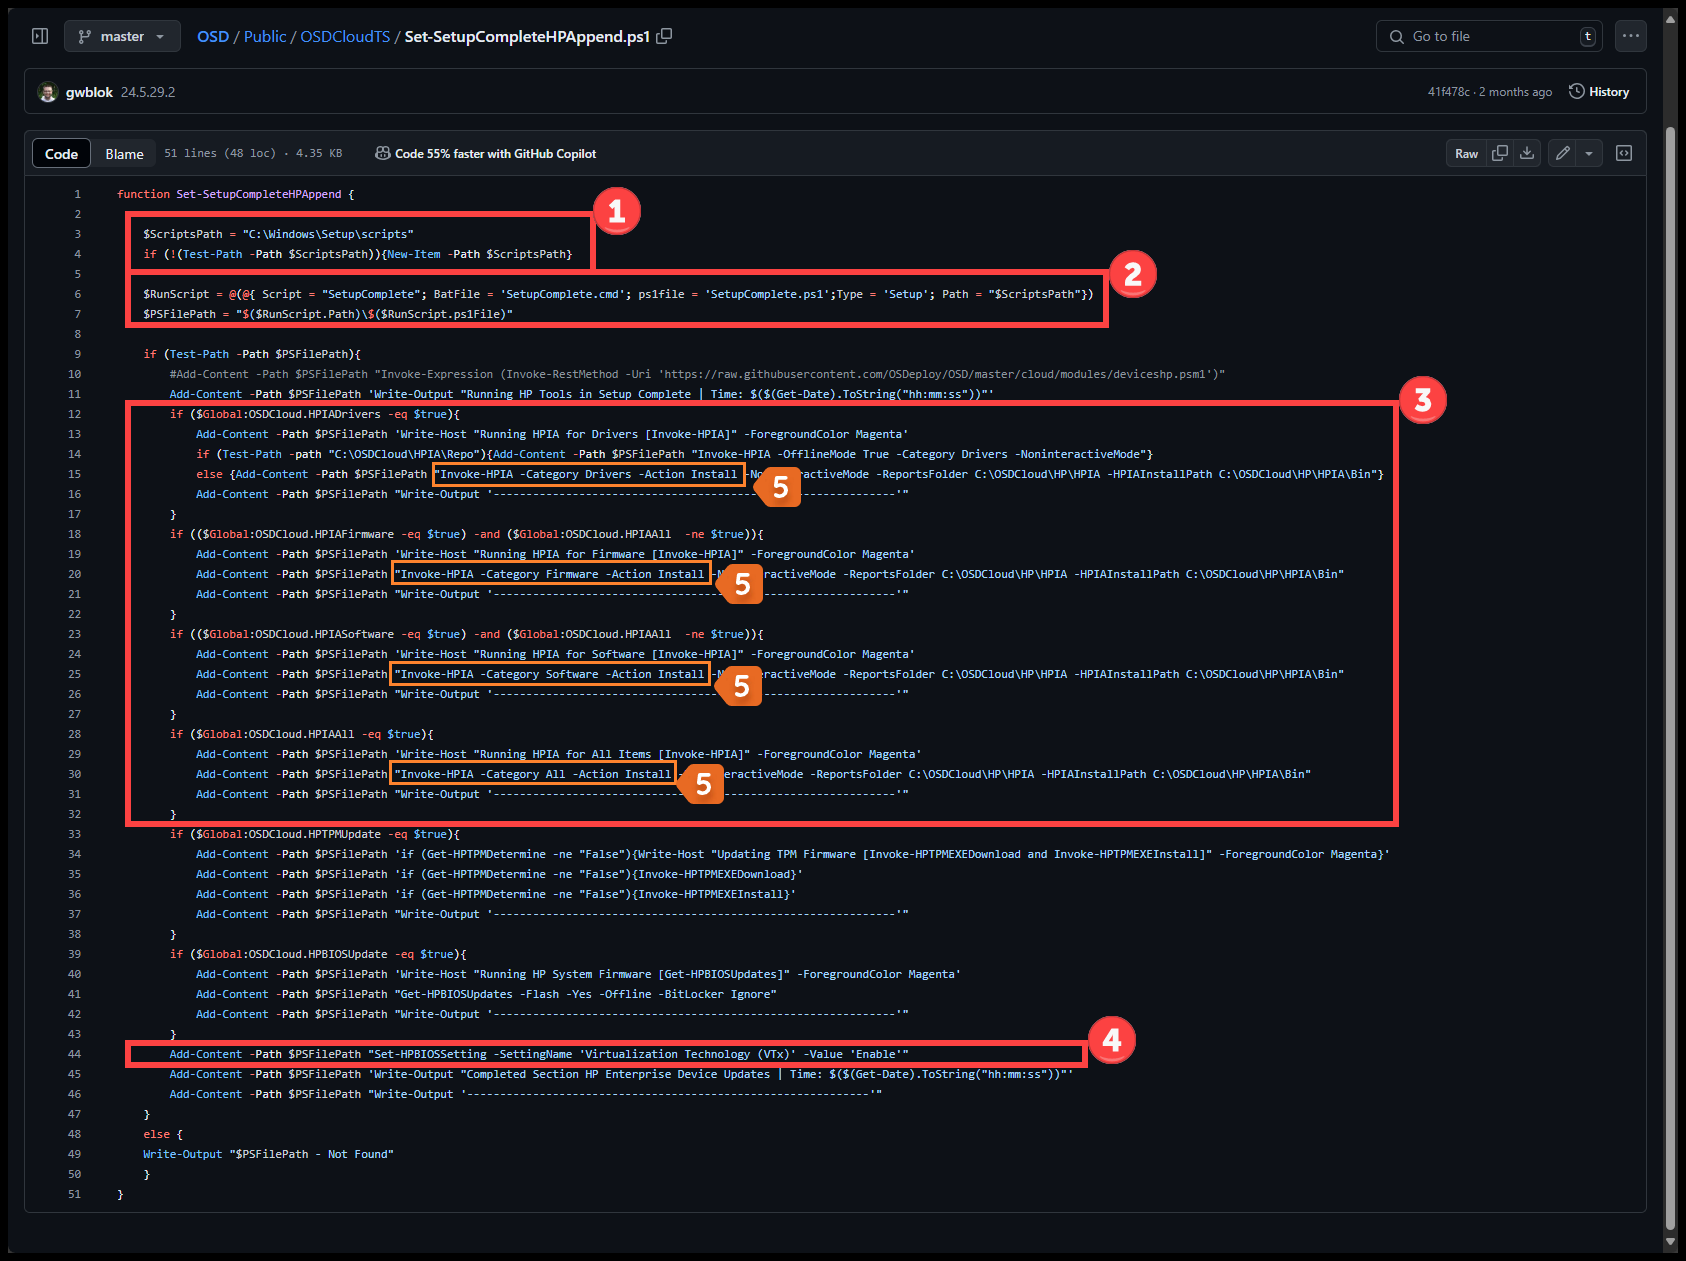Go to the OSDCloudTS folder breadcrumb
This screenshot has height=1261, width=1686.
[x=345, y=36]
